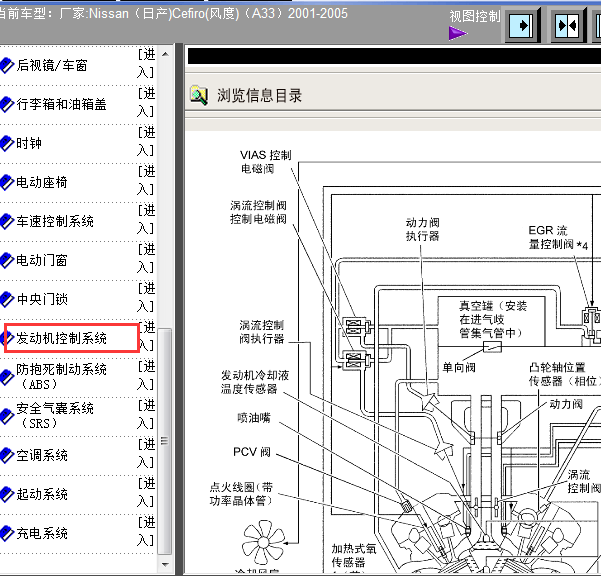Click the inward-arrows view control button
This screenshot has width=601, height=576.
tap(568, 26)
